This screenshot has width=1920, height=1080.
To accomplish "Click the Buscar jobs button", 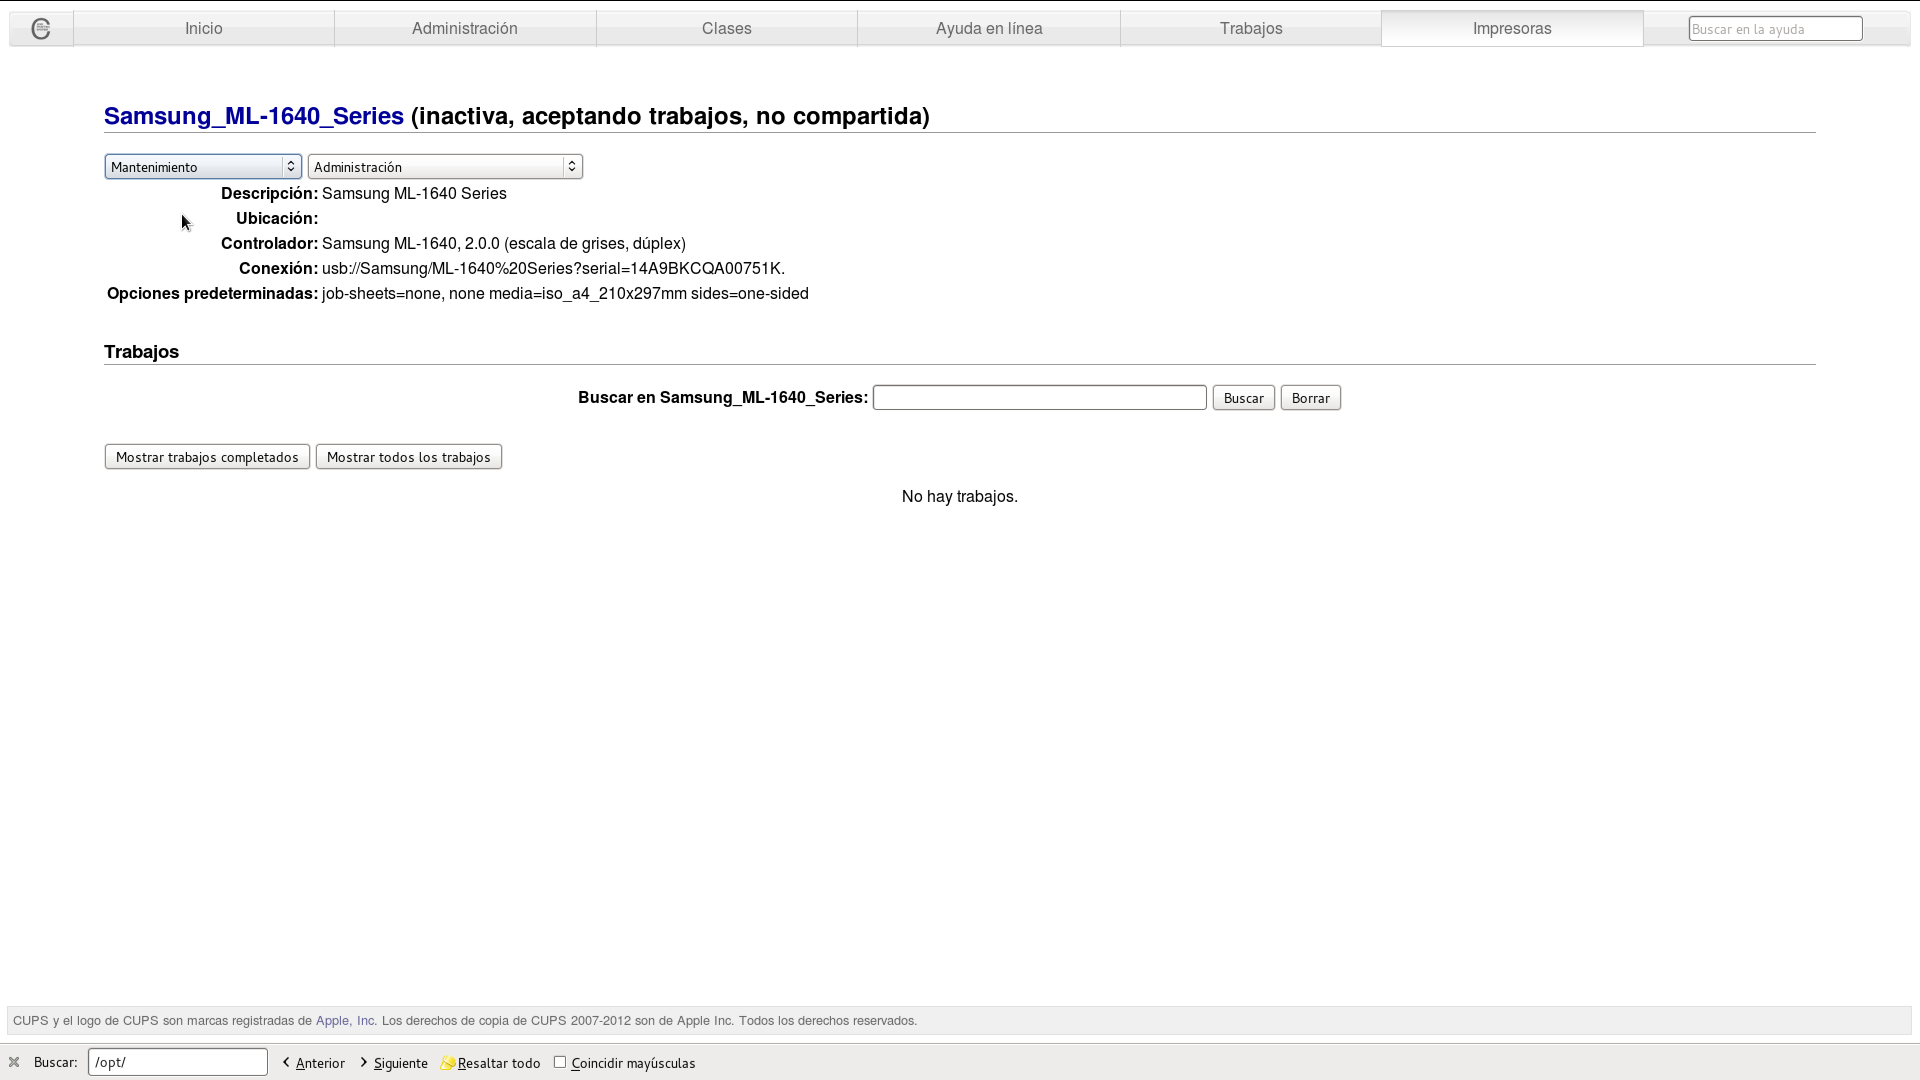I will 1244,398.
